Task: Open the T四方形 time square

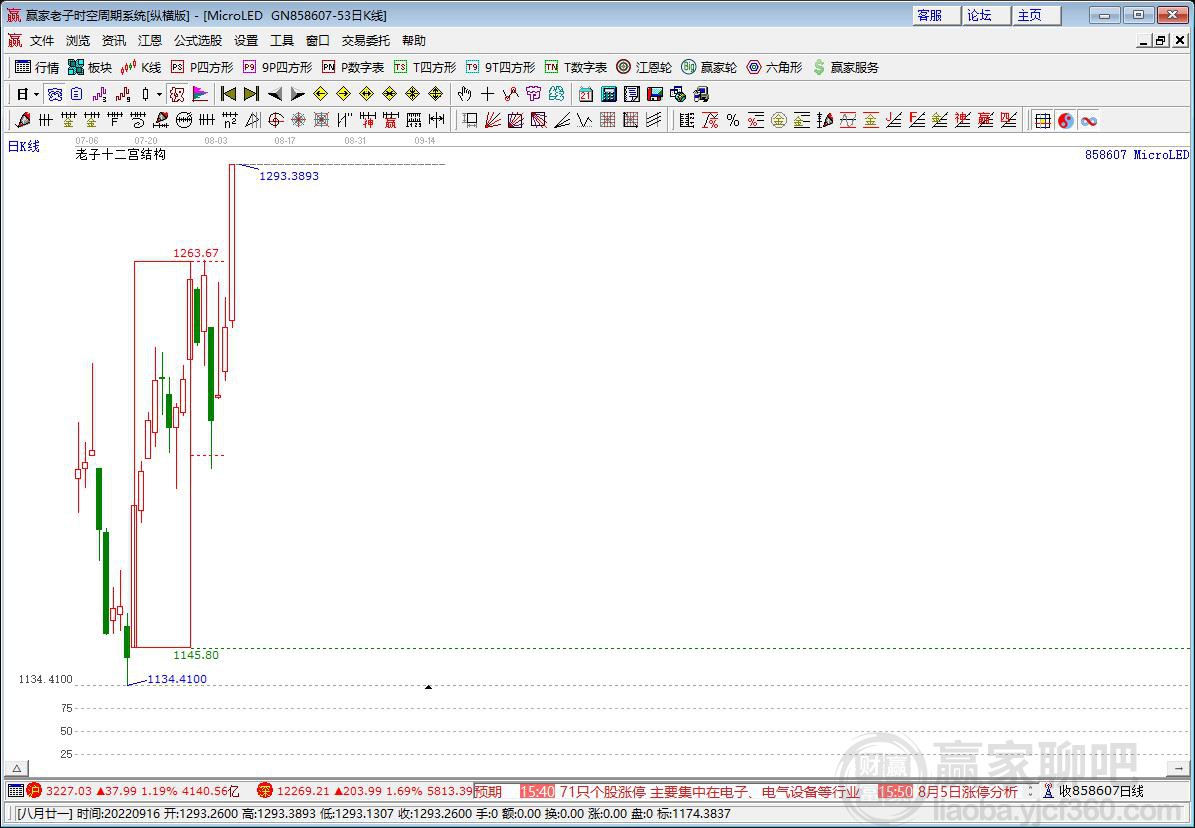Action: click(x=424, y=67)
